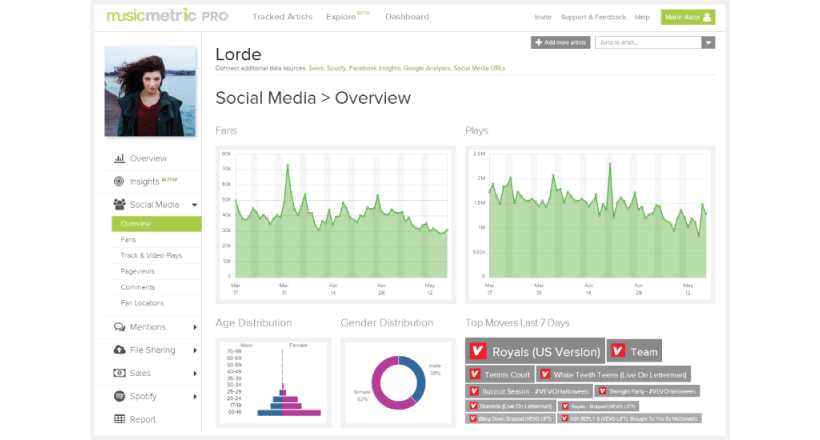Open Insights via its target icon
820x440 pixels.
click(119, 181)
